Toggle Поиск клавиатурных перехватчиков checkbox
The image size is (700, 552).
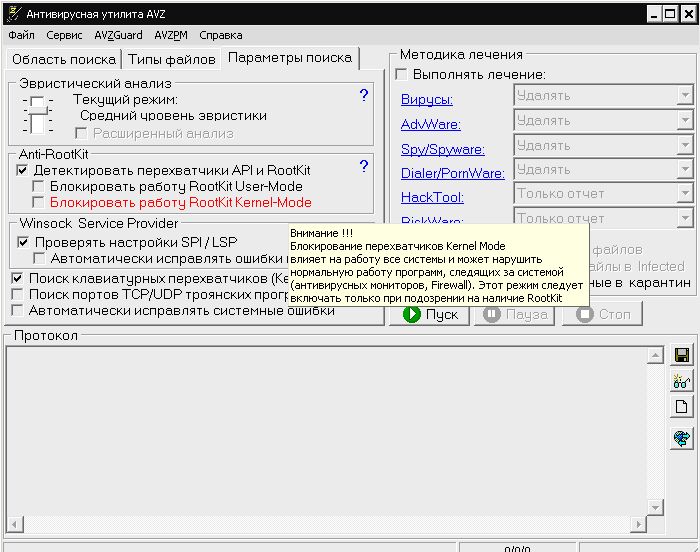click(x=17, y=278)
